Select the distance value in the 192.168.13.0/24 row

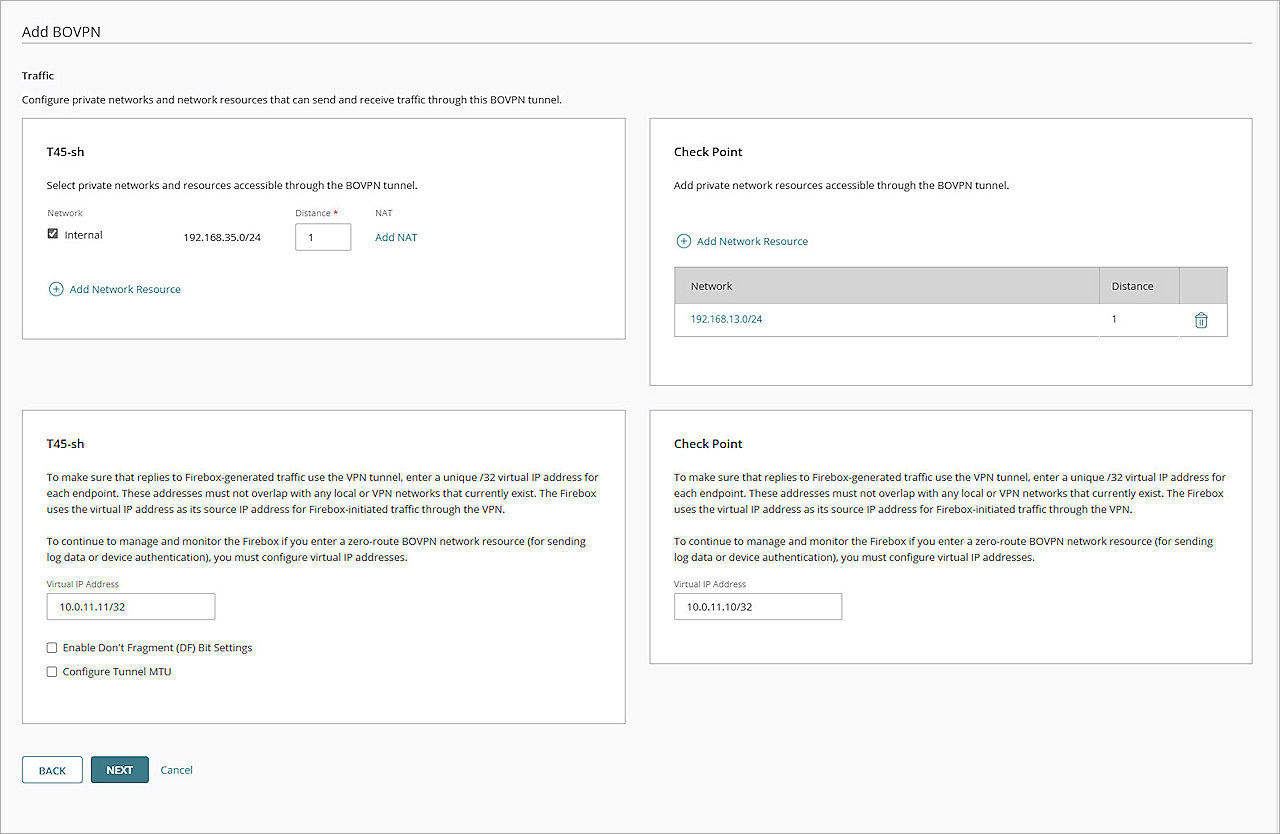point(1114,319)
